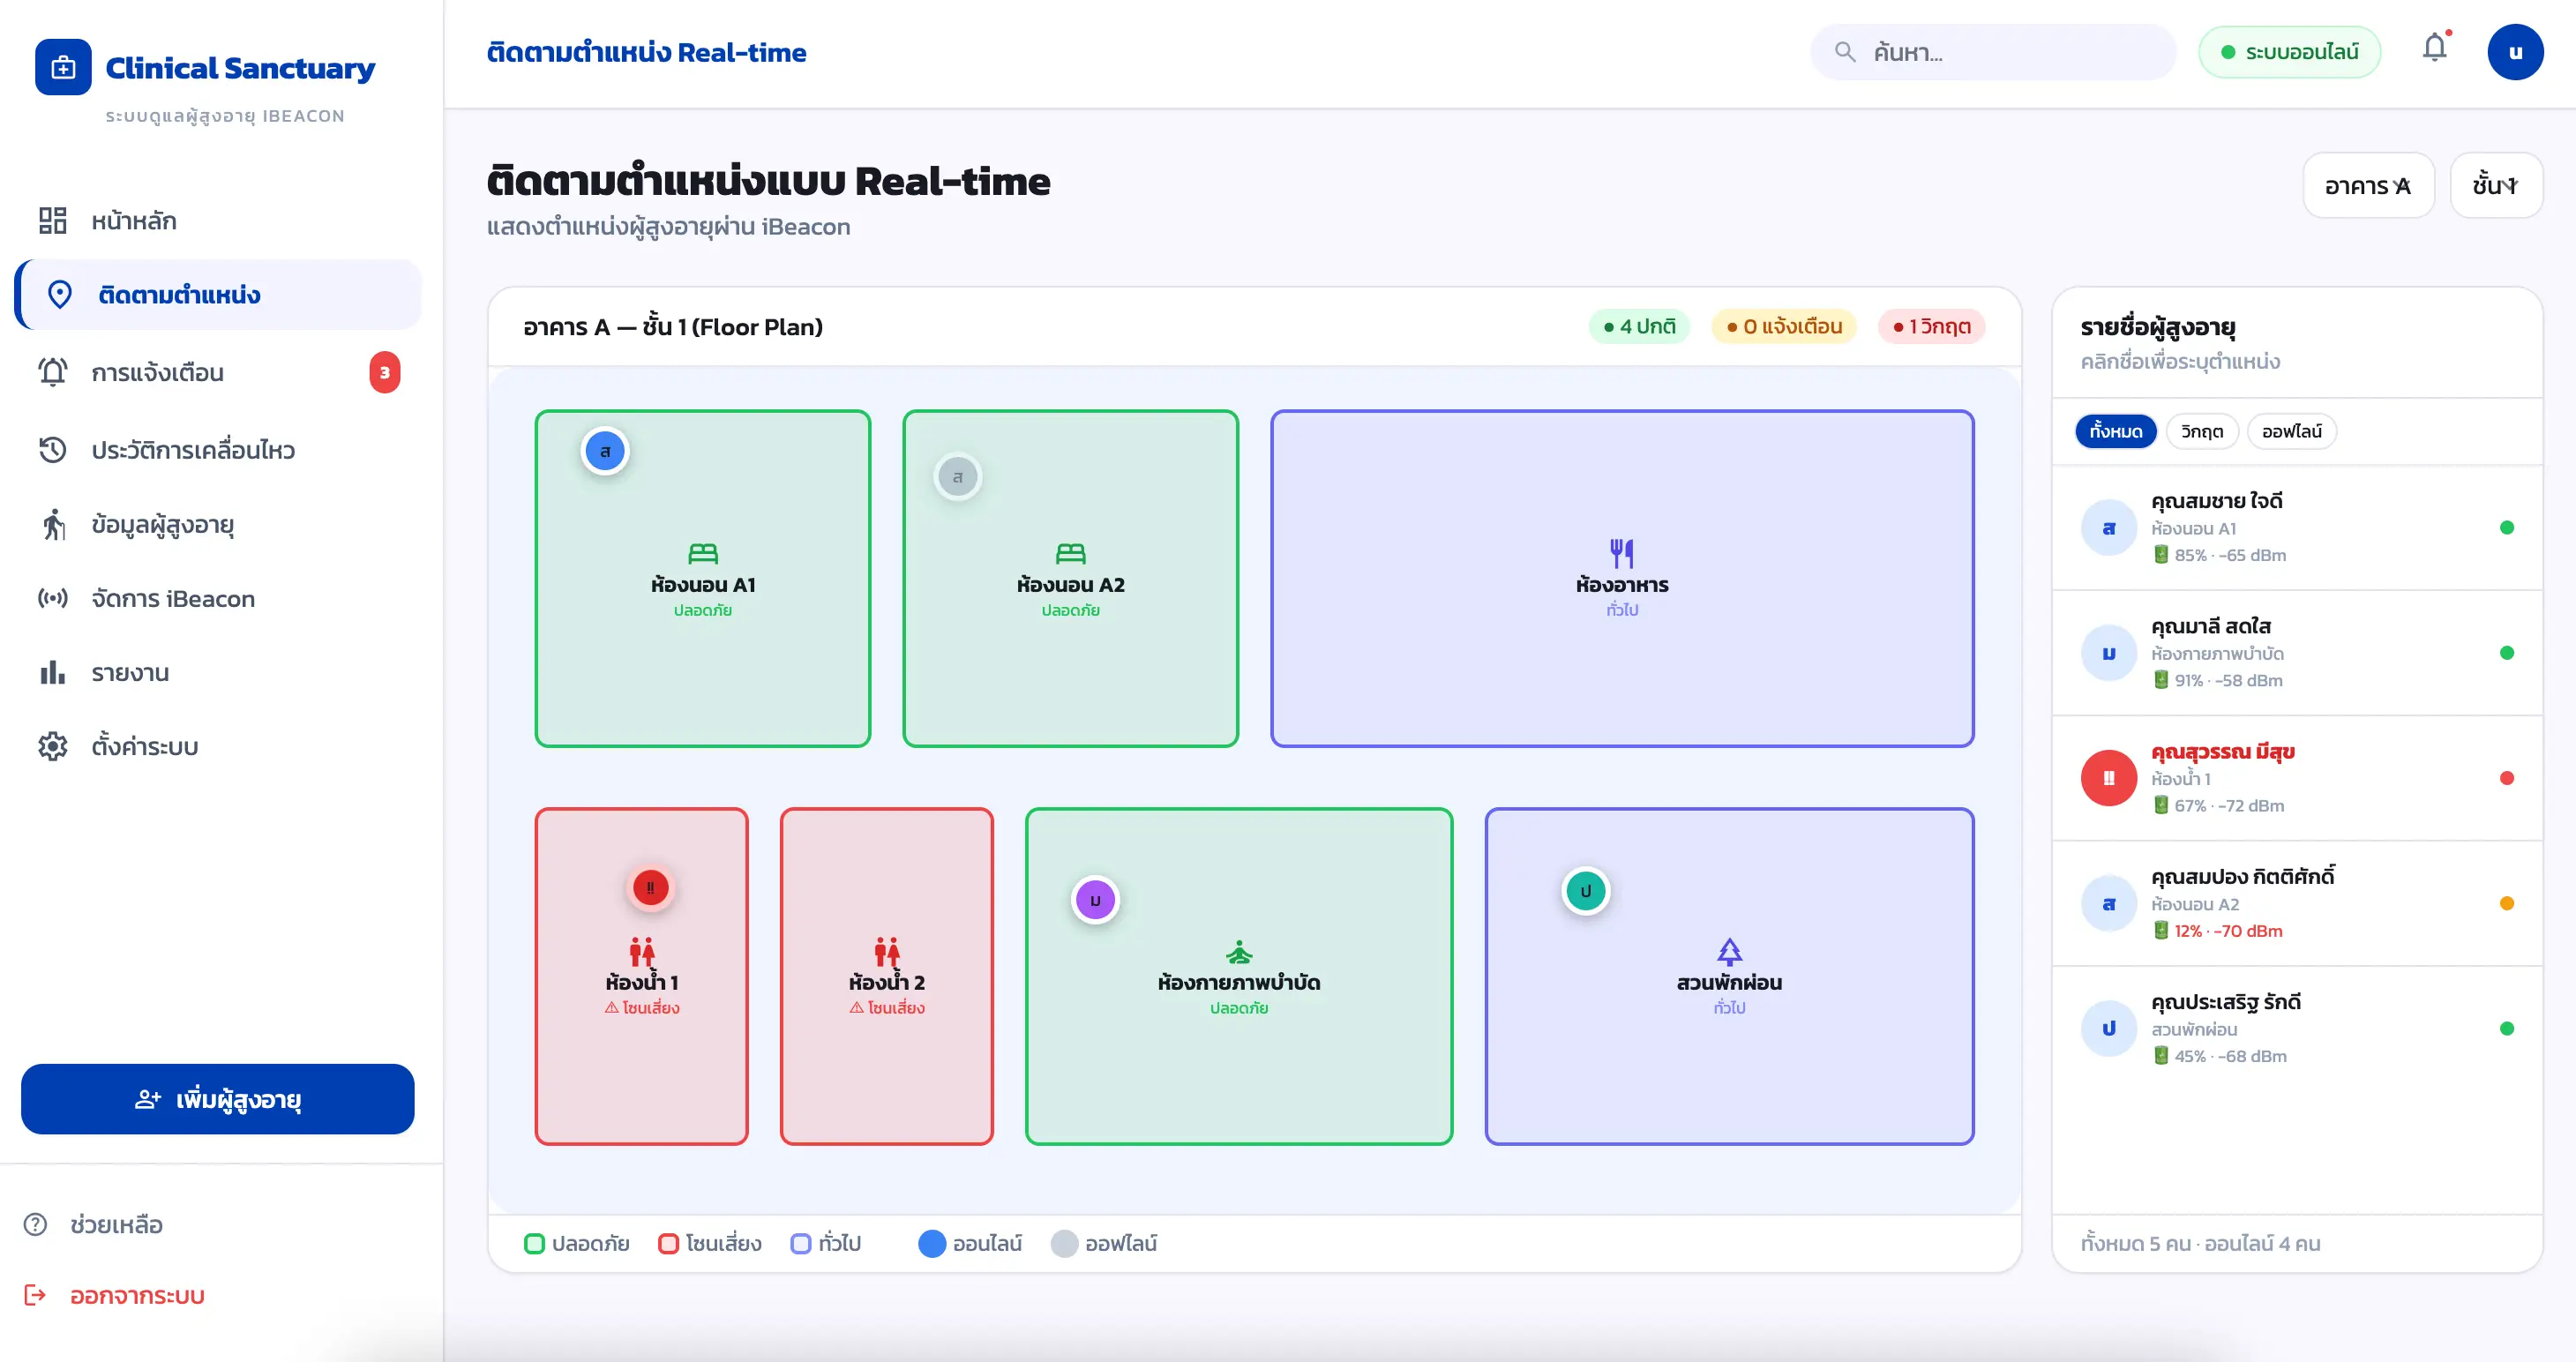
Task: Open the notification bell in top bar
Action: [x=2434, y=48]
